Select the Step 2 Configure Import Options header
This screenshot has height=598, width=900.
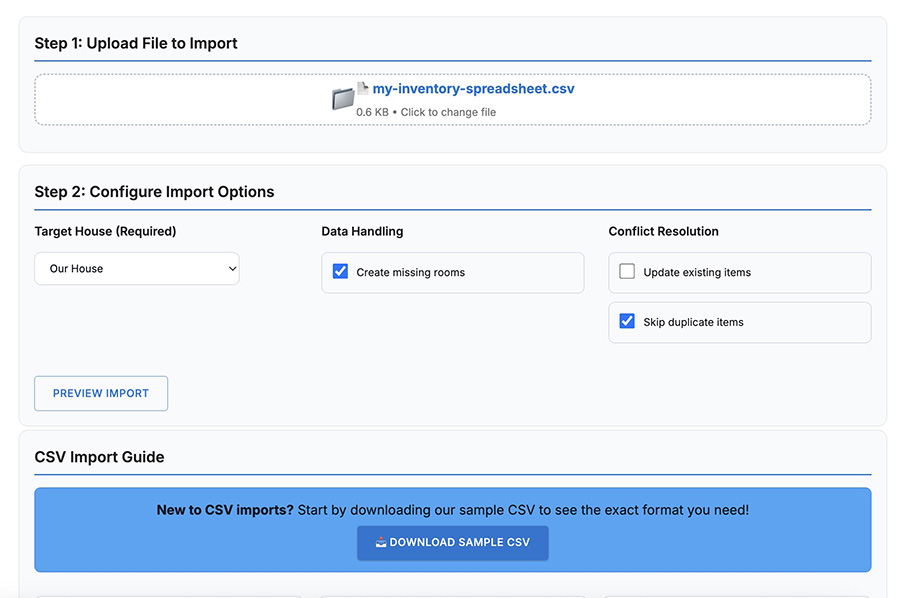coord(155,191)
